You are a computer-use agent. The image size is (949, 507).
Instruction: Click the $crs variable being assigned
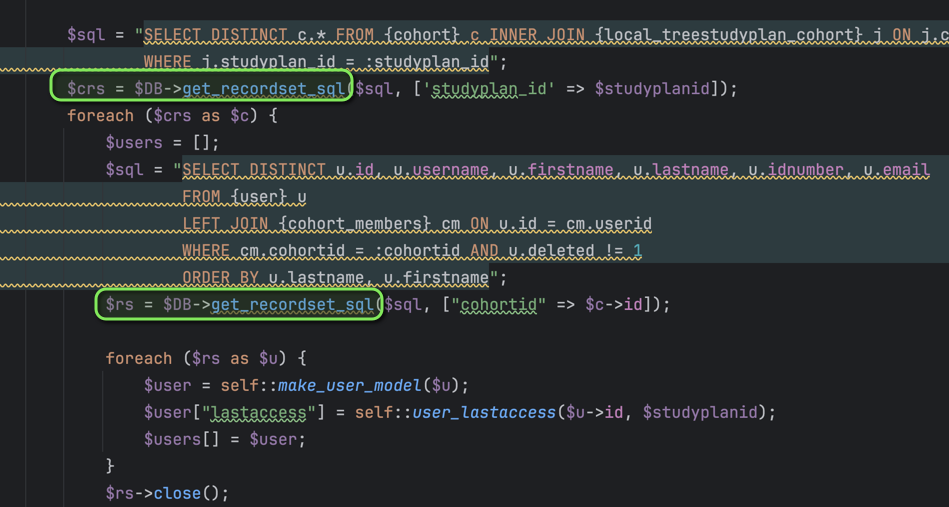point(86,89)
